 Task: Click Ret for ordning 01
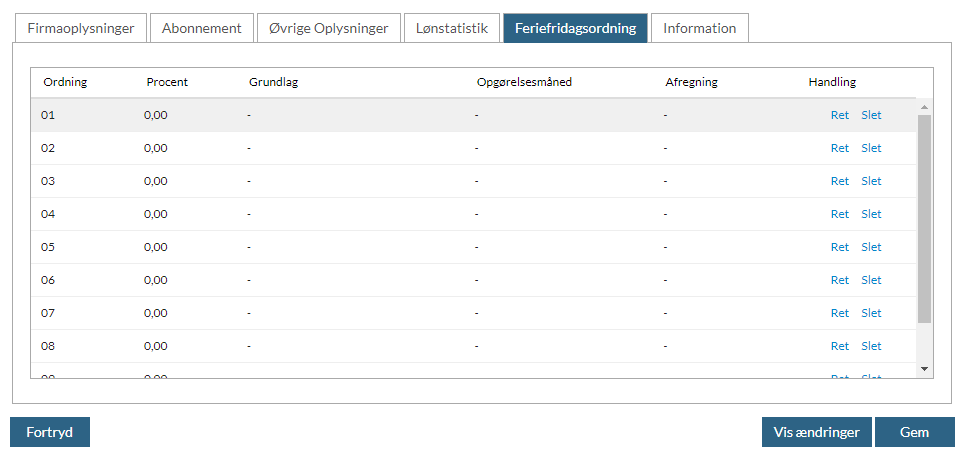pyautogui.click(x=839, y=115)
